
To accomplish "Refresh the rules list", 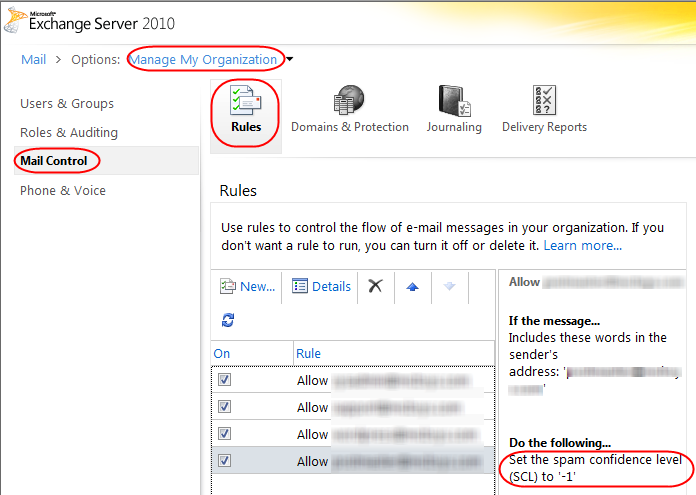I will pyautogui.click(x=228, y=320).
